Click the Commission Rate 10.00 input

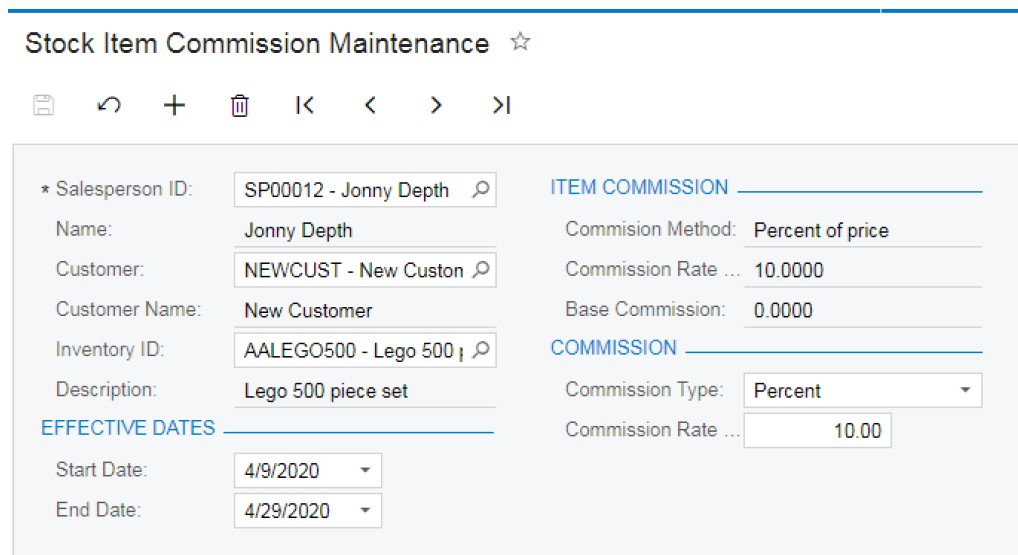(x=817, y=430)
